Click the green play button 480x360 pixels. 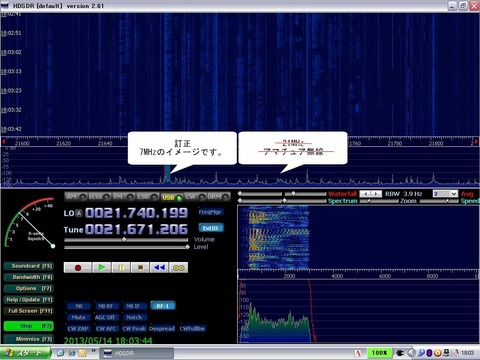click(102, 268)
